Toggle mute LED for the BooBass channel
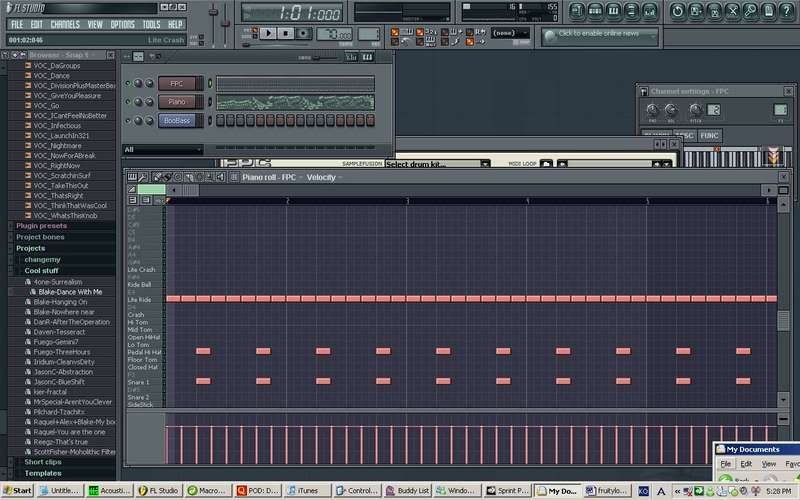 [x=128, y=120]
